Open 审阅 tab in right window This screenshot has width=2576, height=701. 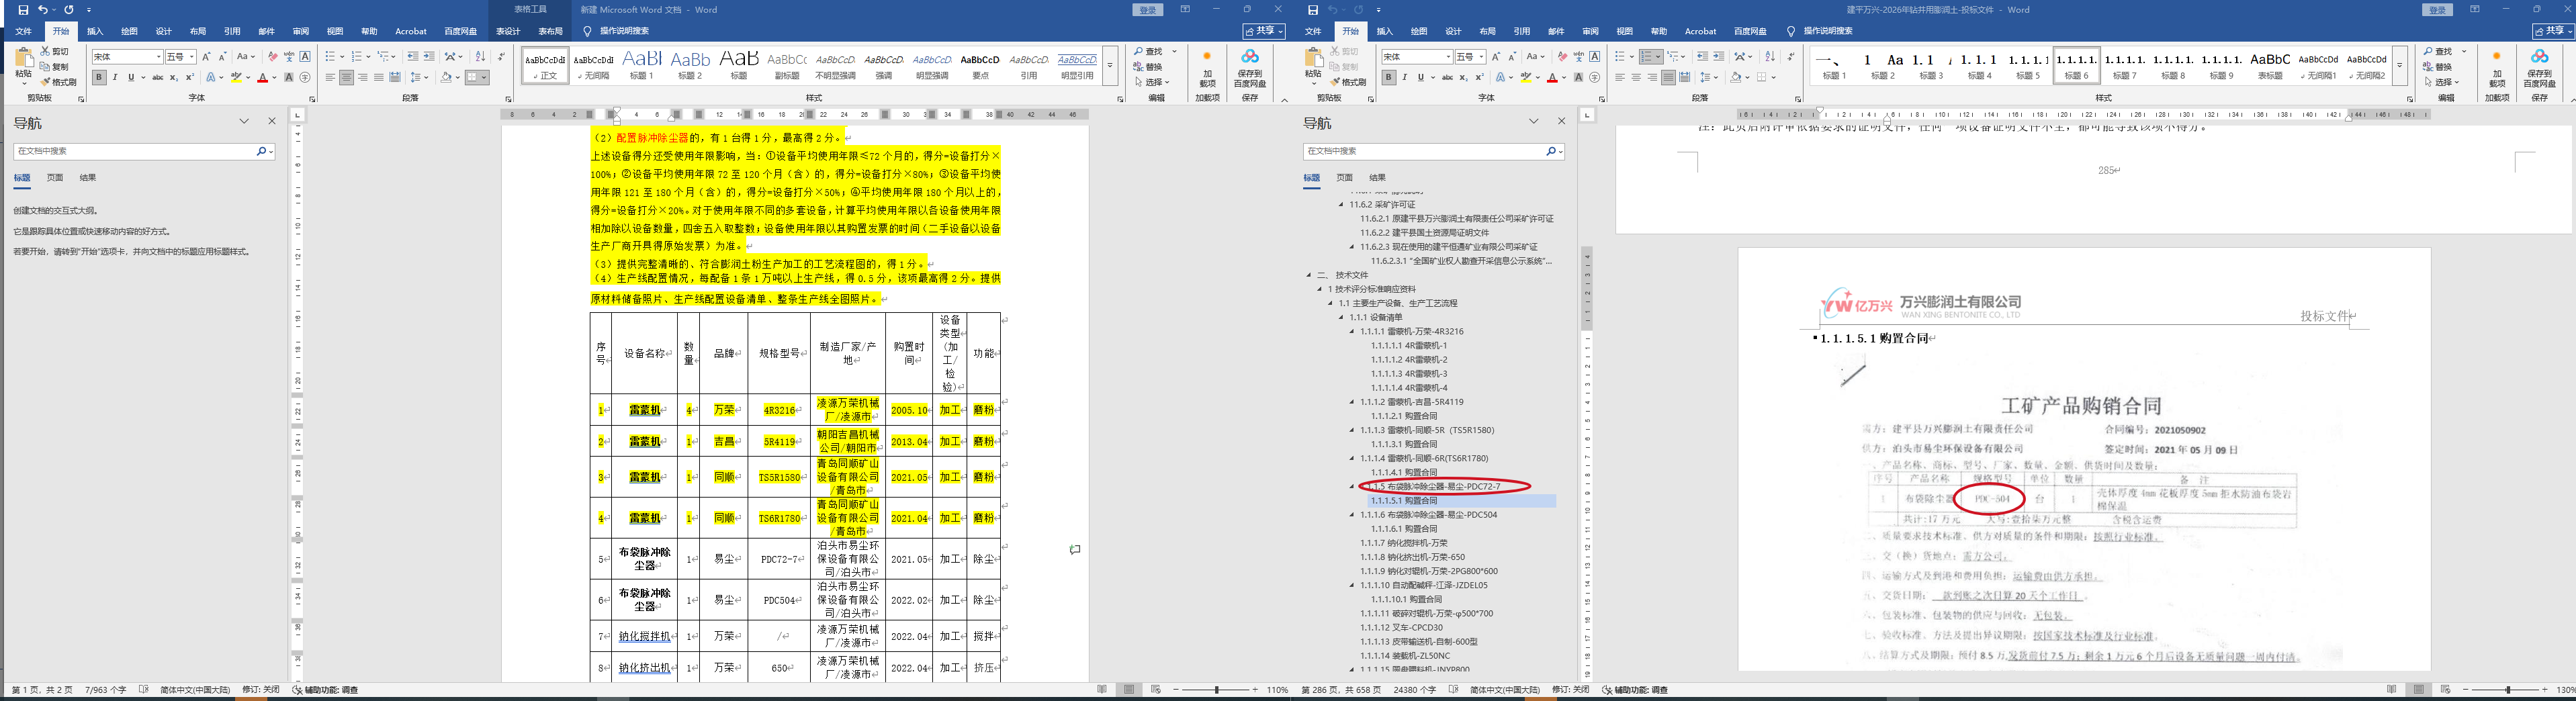(1590, 31)
